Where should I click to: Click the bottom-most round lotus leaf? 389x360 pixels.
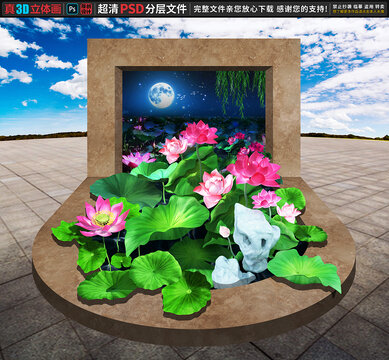coord(186,293)
